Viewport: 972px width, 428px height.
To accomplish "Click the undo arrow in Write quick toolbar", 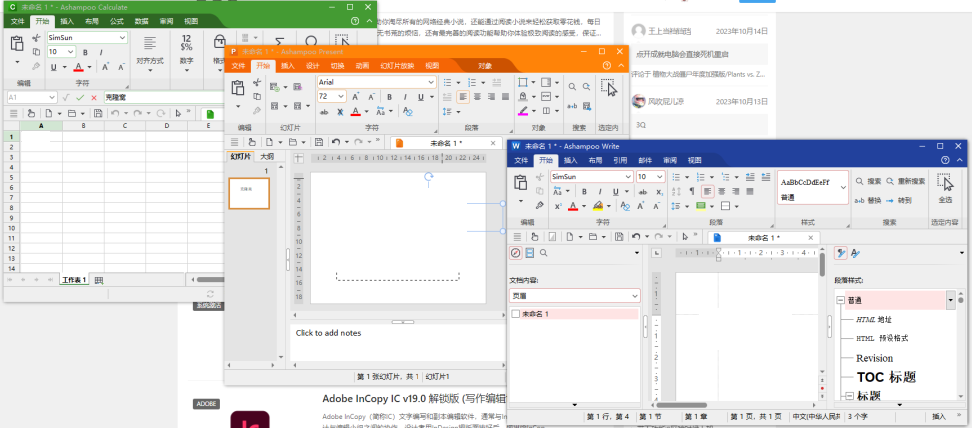I will [x=635, y=236].
